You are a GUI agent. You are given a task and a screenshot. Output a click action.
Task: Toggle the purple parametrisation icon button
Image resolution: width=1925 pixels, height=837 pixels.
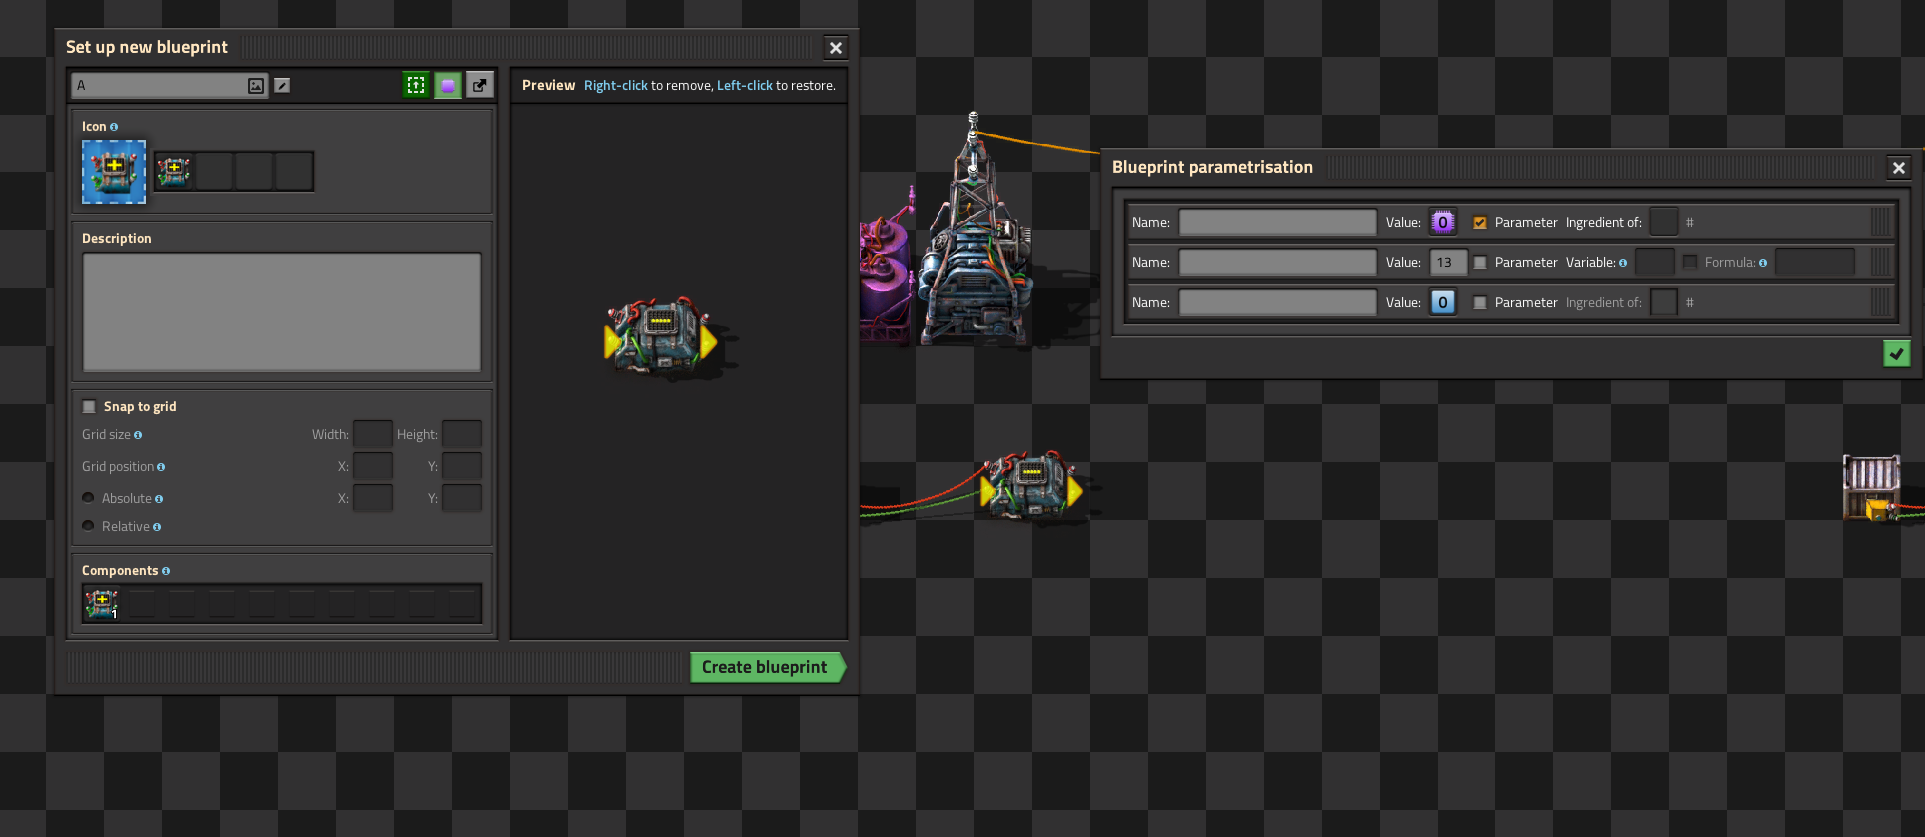point(448,85)
